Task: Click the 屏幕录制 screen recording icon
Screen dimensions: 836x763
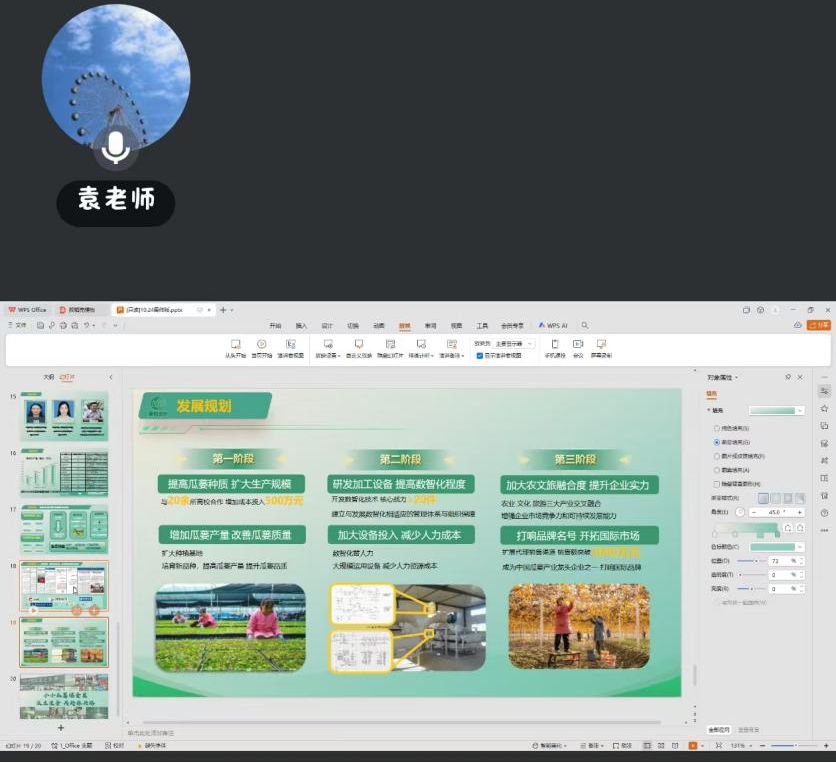Action: point(601,344)
